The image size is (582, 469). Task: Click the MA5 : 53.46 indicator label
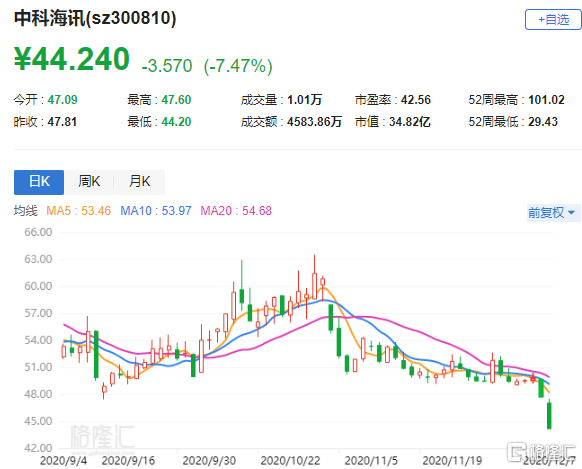pyautogui.click(x=78, y=211)
